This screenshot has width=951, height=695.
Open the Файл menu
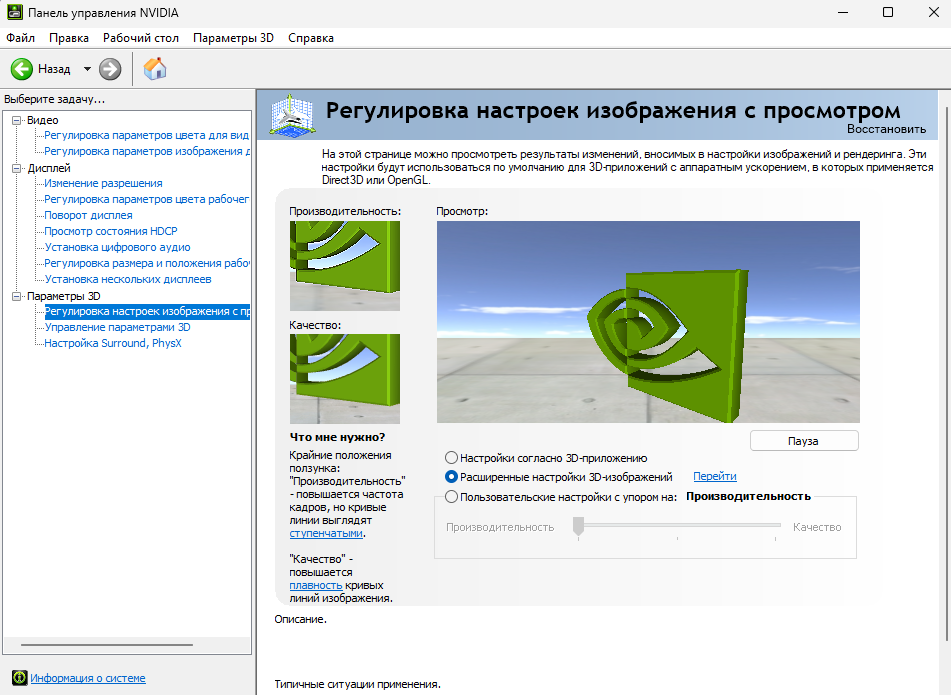(x=18, y=36)
